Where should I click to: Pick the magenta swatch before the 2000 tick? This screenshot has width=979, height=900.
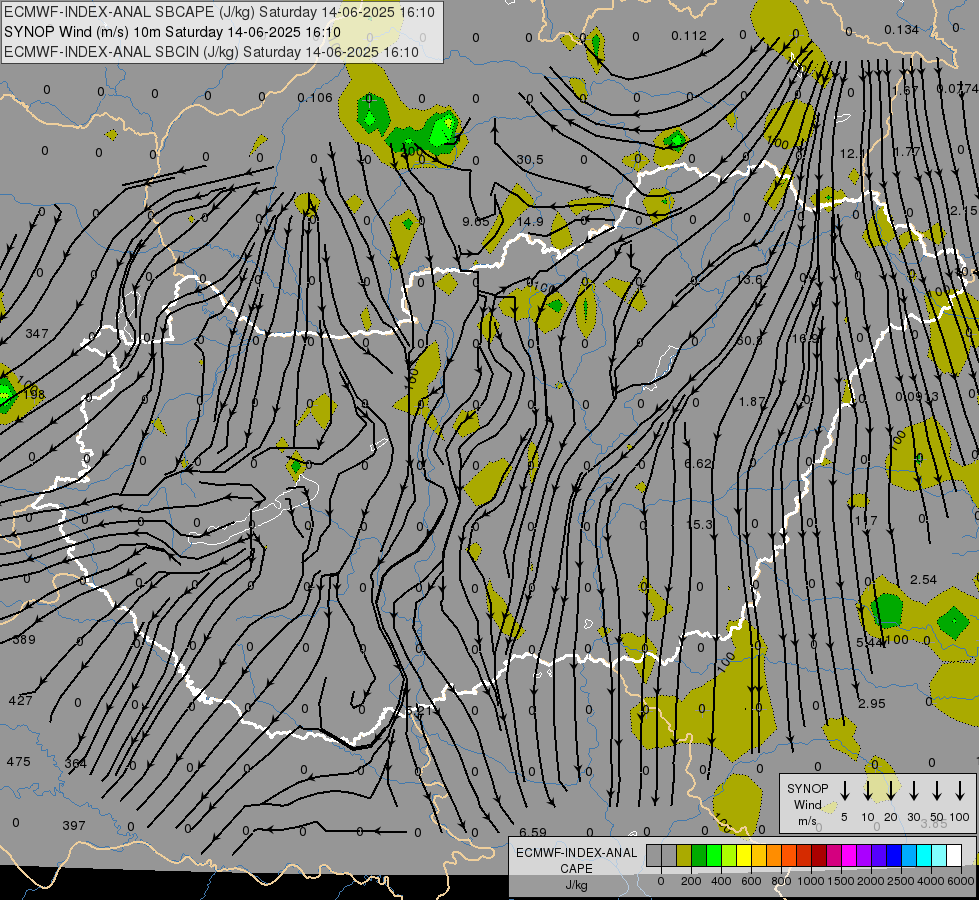click(849, 855)
